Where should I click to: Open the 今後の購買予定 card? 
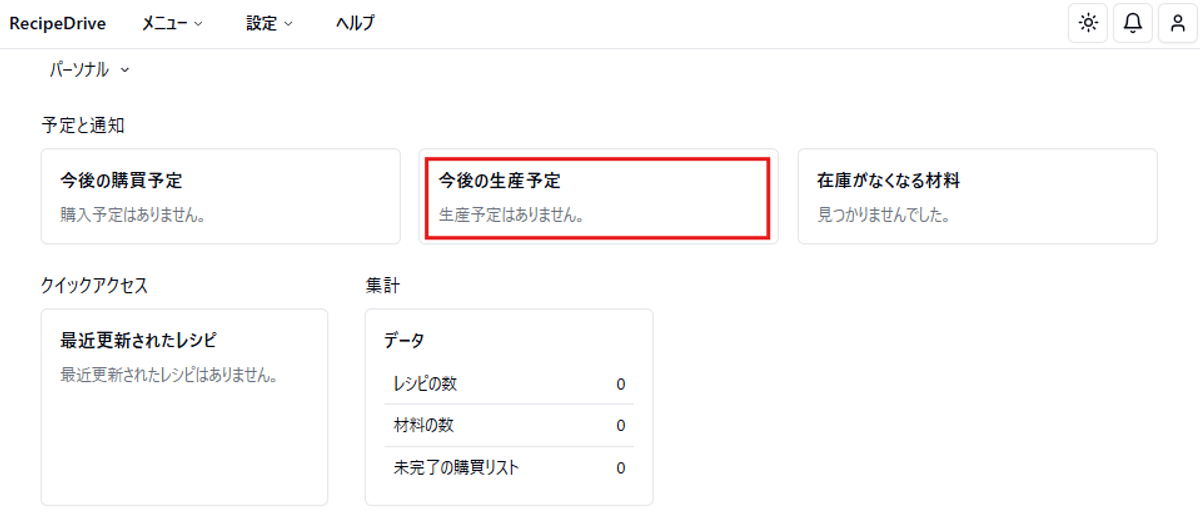[x=220, y=196]
